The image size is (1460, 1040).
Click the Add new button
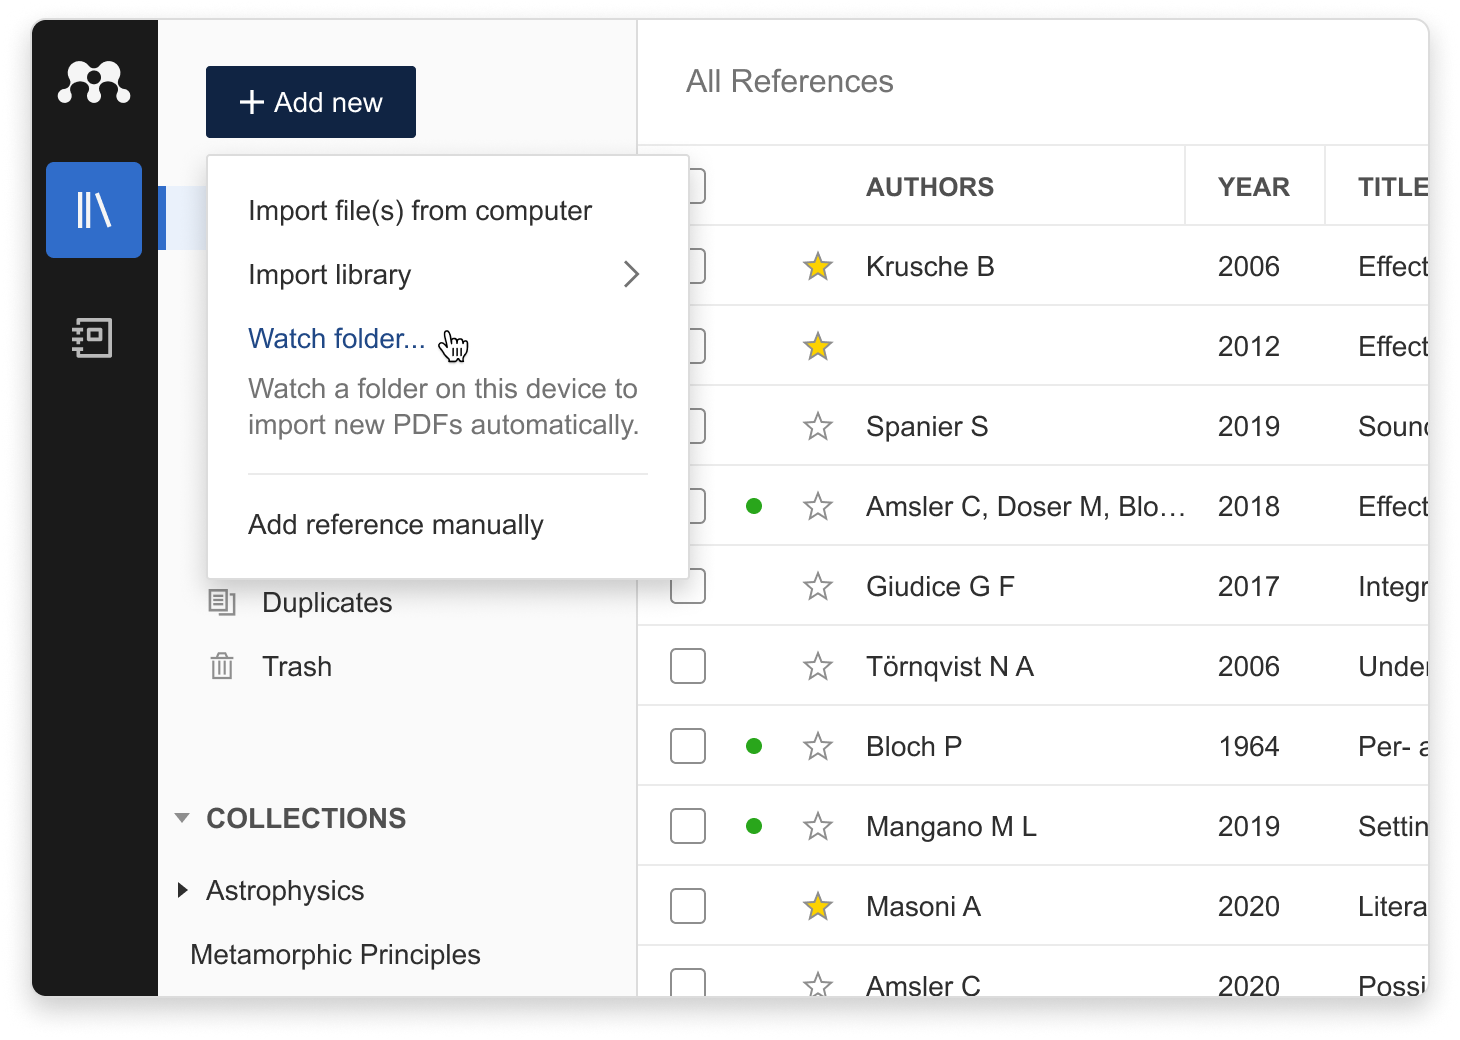(x=311, y=102)
